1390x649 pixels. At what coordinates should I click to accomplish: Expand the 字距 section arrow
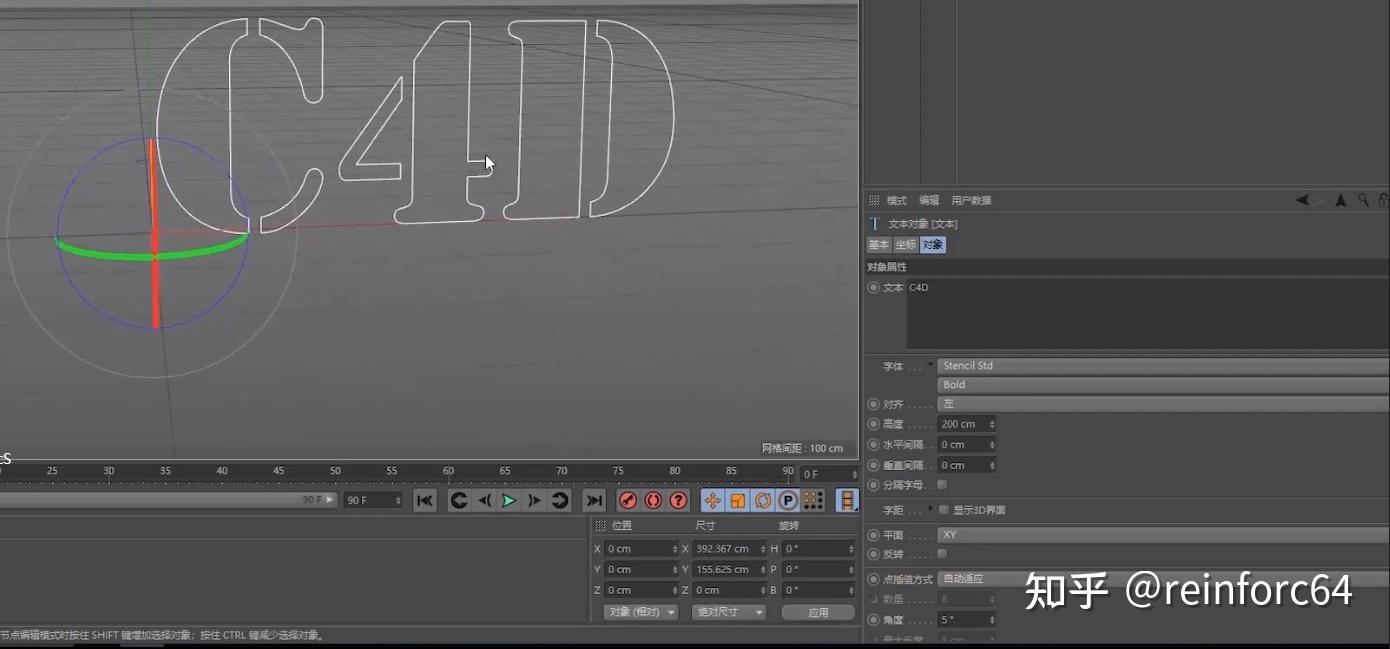[x=931, y=508]
